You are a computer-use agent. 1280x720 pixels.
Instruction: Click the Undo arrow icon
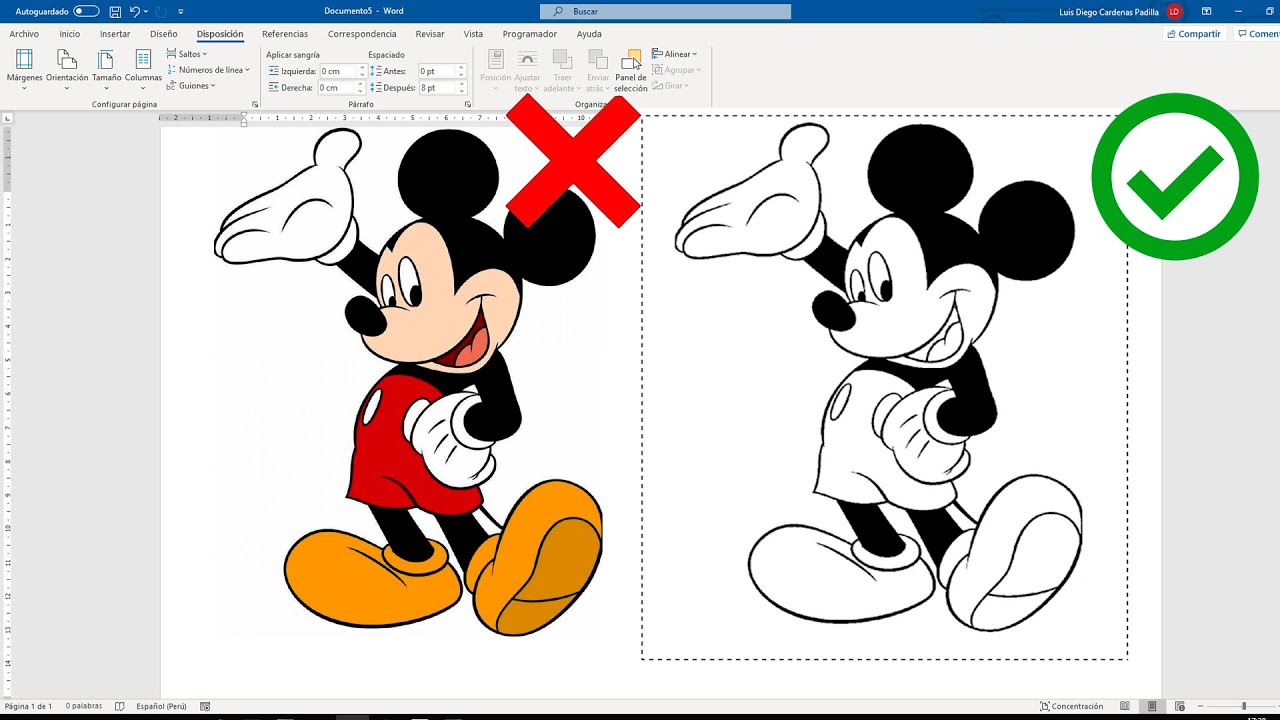[x=134, y=11]
